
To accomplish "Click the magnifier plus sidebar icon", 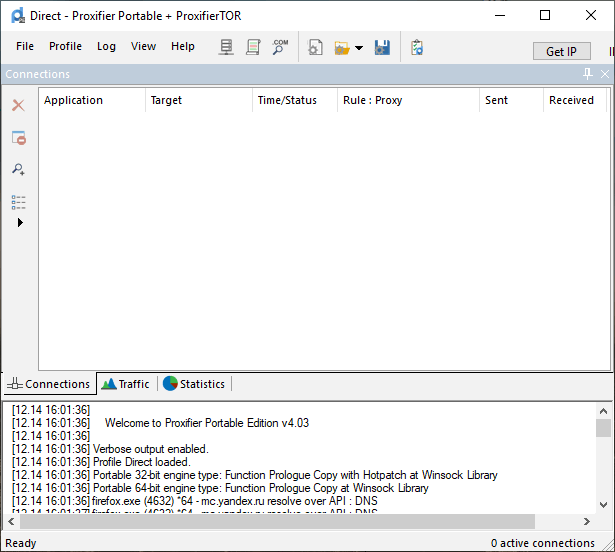I will [x=18, y=169].
